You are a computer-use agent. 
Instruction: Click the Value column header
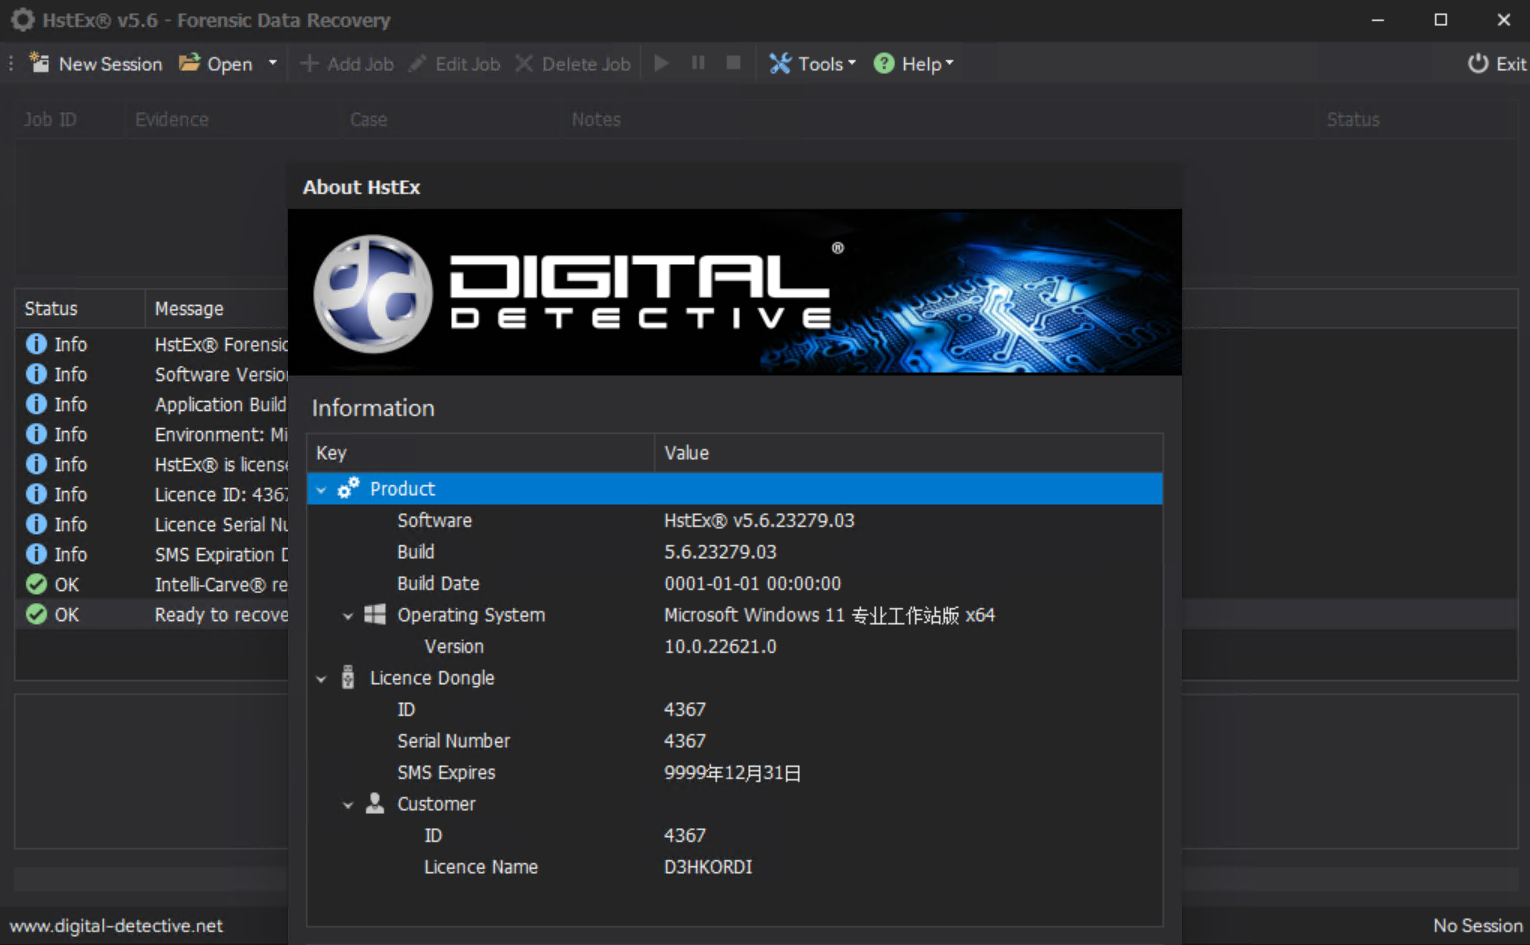[x=909, y=453]
